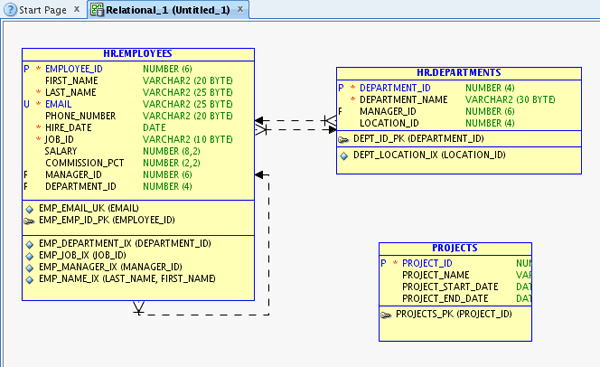Image resolution: width=600 pixels, height=367 pixels.
Task: Click the P marker beside DEPARTMENT_ID in departments
Action: [341, 88]
